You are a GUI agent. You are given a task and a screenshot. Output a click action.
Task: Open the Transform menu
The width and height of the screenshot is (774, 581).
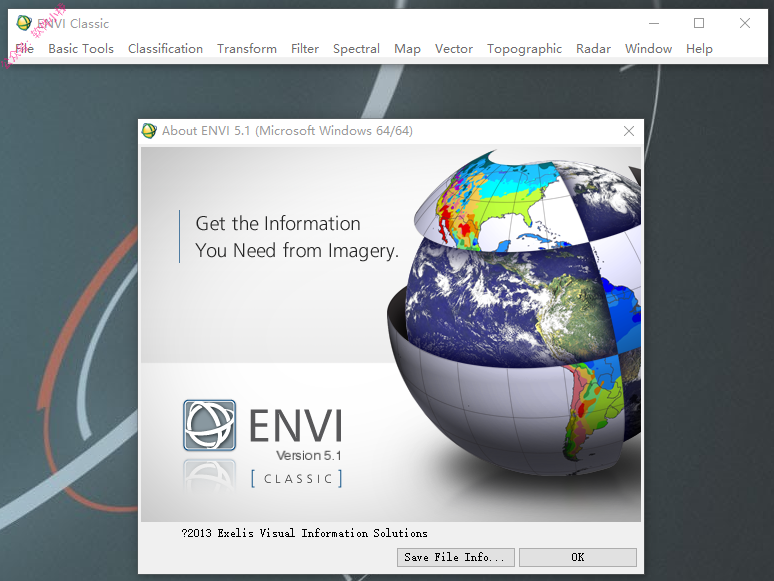(x=247, y=48)
